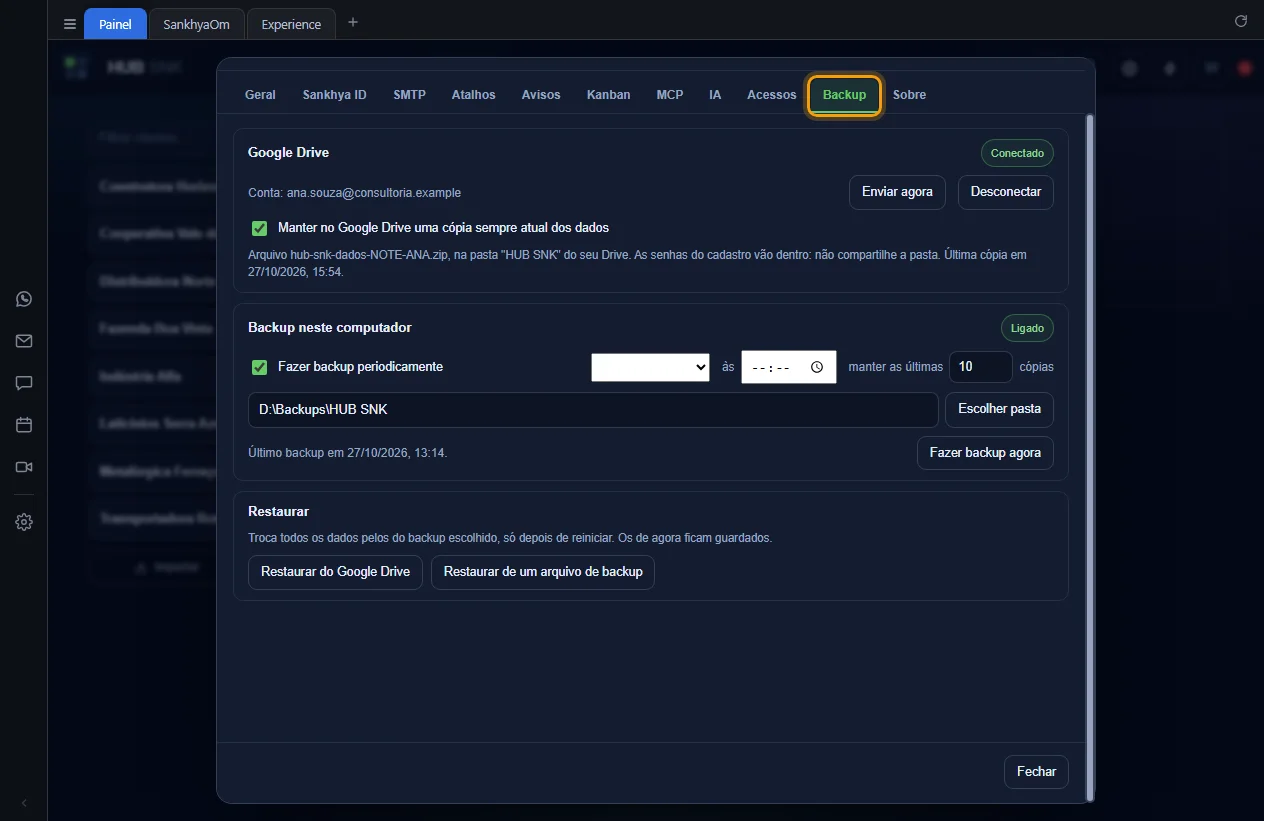The image size is (1264, 821).
Task: Click the settings dialog vertical scrollbar
Action: [x=1090, y=457]
